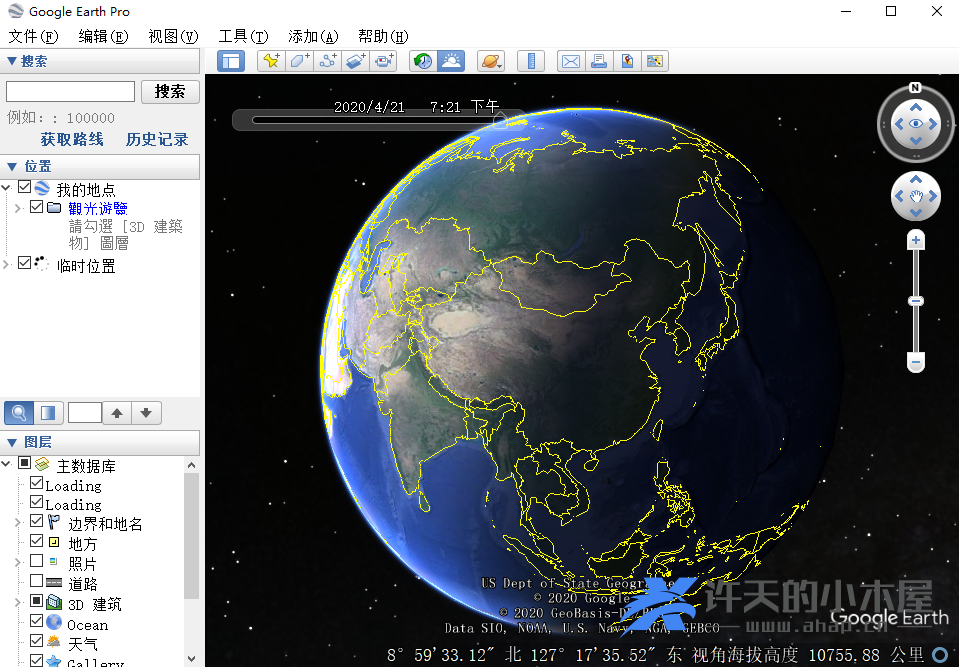
Task: Click the transparency adjust button beside magnifier
Action: [x=48, y=413]
